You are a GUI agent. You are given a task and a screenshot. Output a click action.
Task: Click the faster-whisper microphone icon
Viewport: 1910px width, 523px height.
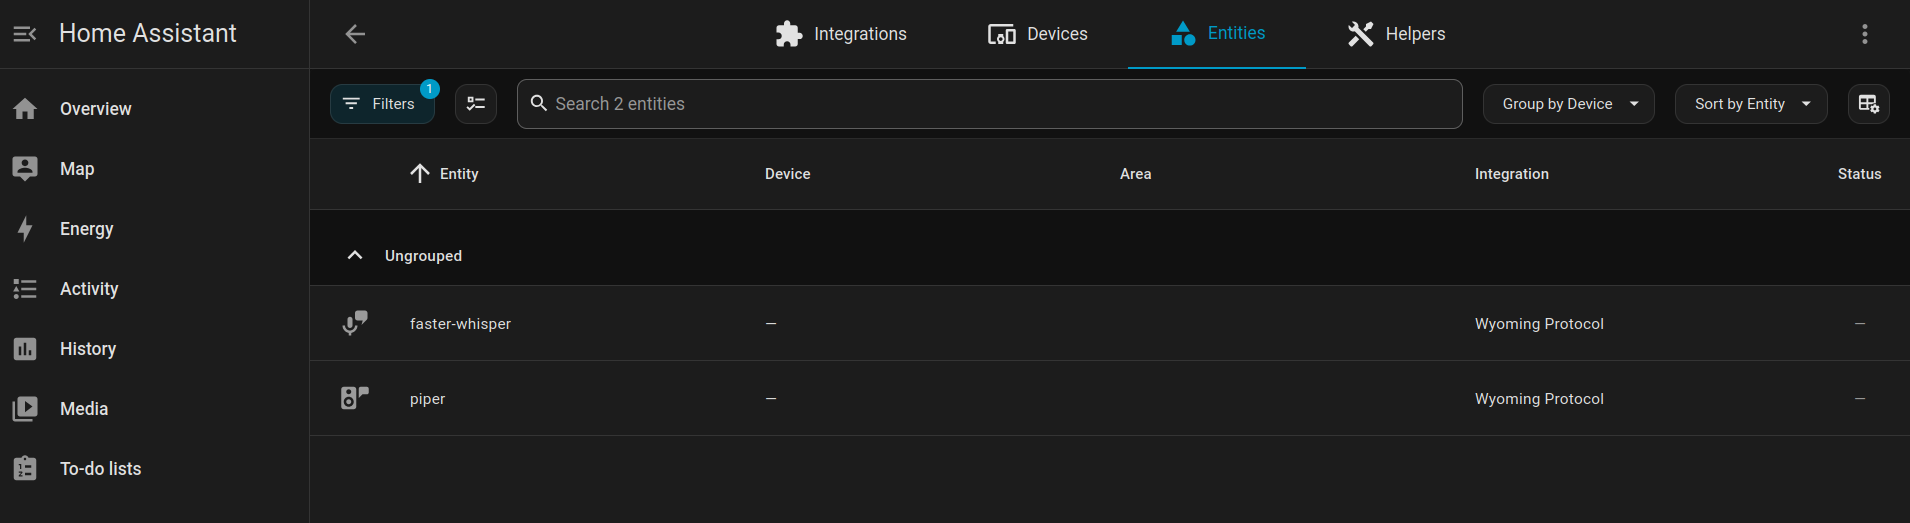pyautogui.click(x=355, y=323)
